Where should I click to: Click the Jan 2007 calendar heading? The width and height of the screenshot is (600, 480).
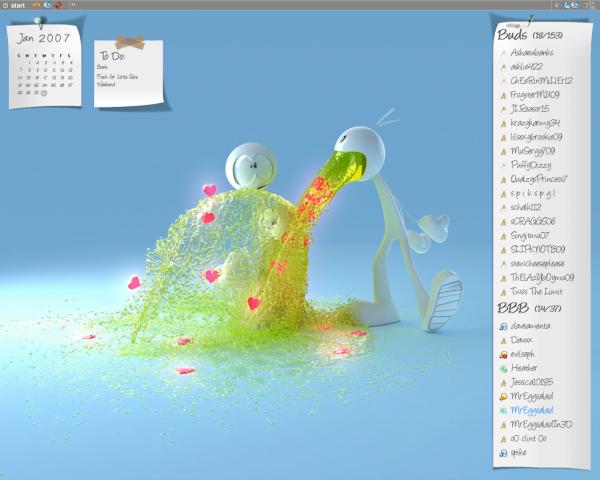click(x=43, y=38)
